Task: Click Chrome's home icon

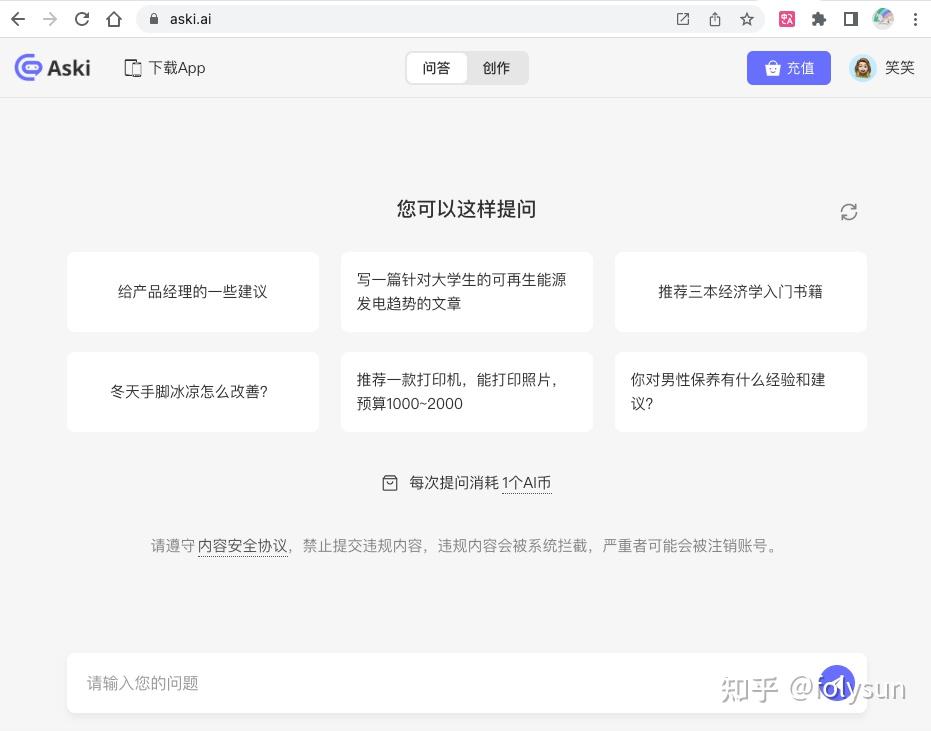Action: [x=114, y=18]
